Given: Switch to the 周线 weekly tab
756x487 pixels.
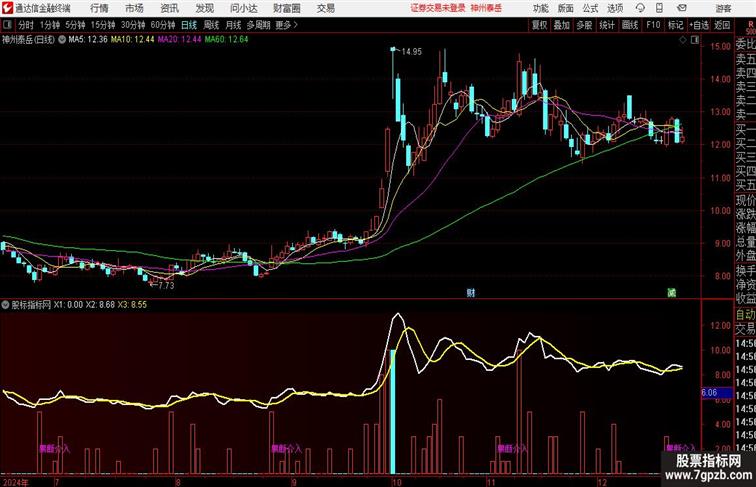Looking at the screenshot, I should click(211, 25).
